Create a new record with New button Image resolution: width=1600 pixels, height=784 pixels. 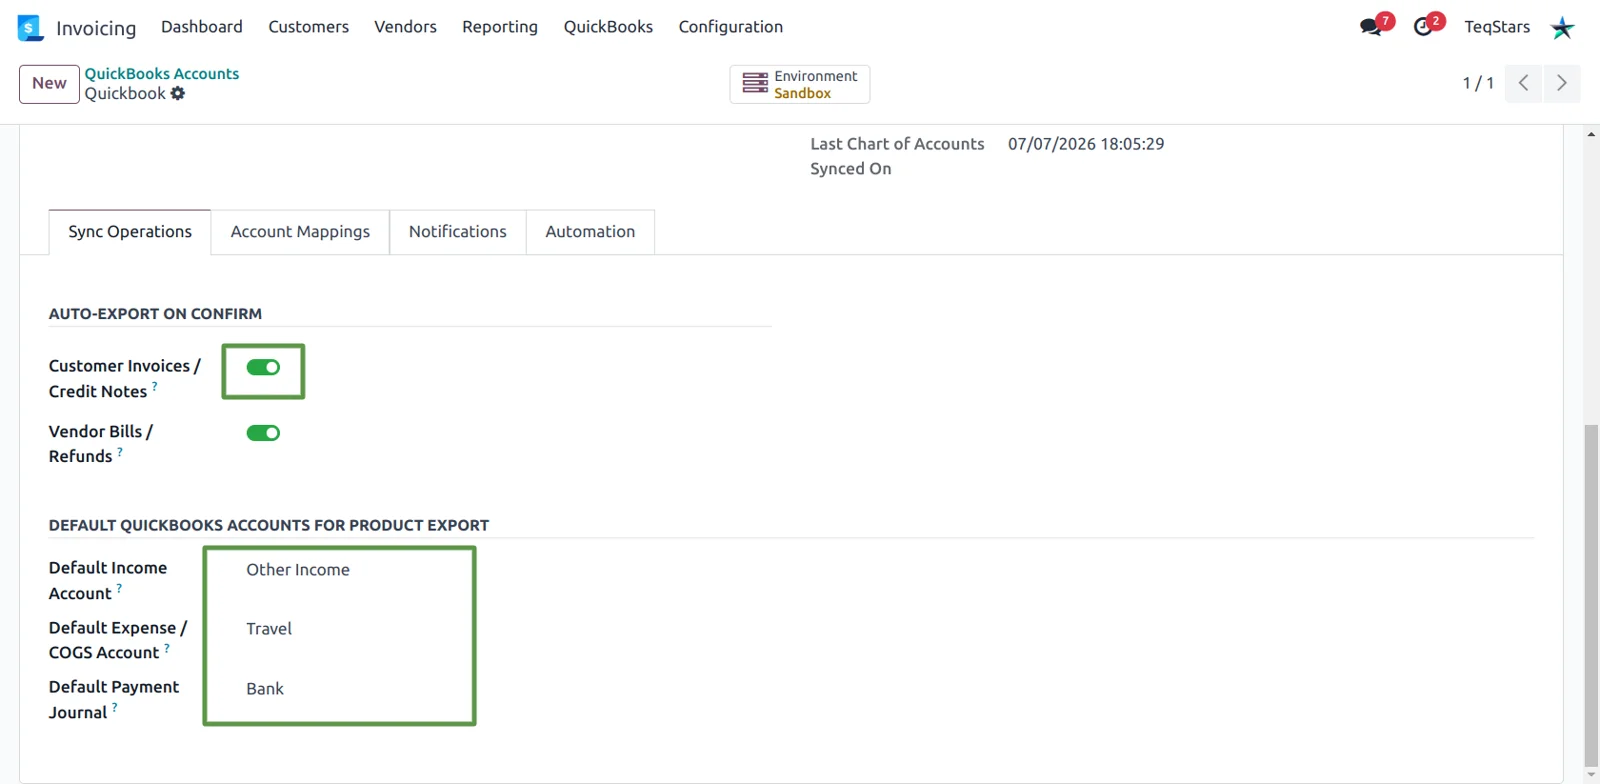click(49, 84)
